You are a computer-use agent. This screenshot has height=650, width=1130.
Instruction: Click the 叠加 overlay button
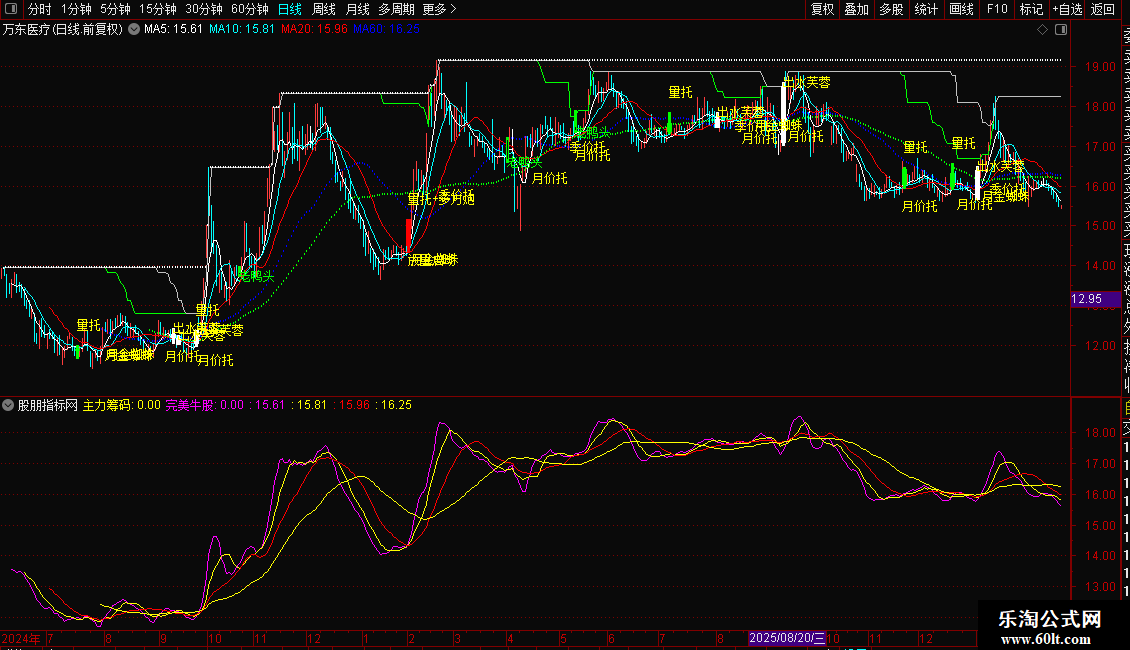(x=856, y=9)
